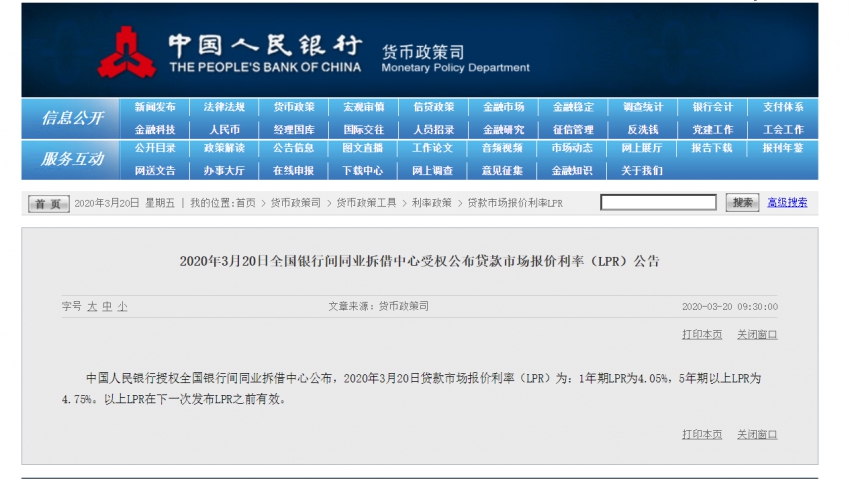Select 征信管理 menu item
850x479 pixels.
tap(573, 130)
